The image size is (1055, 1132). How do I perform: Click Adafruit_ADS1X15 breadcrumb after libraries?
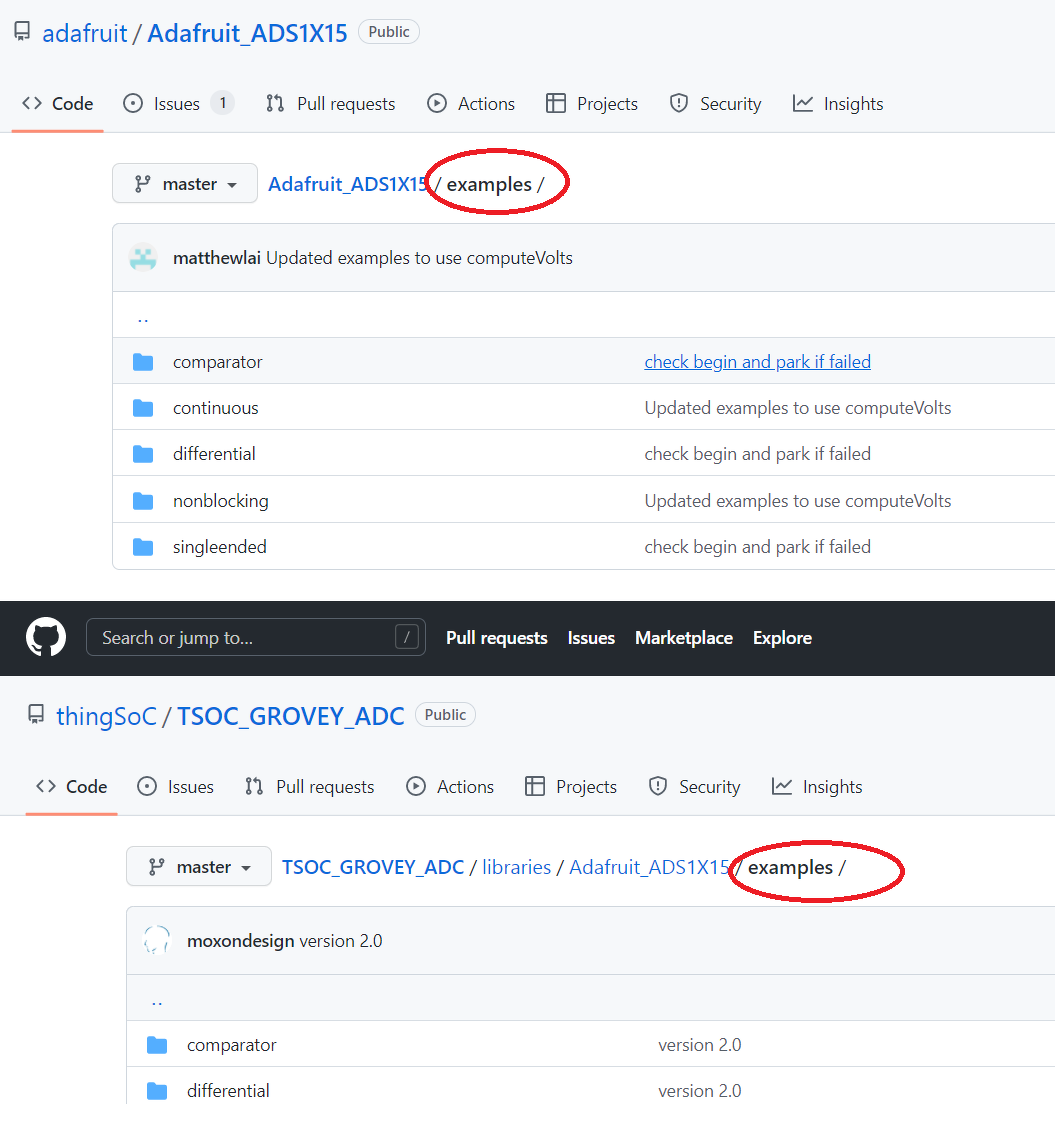coord(649,867)
